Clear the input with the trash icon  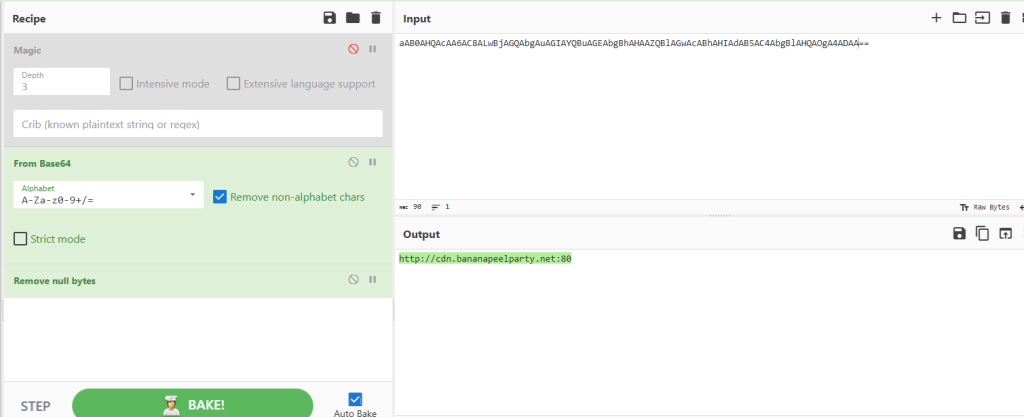tap(1005, 18)
